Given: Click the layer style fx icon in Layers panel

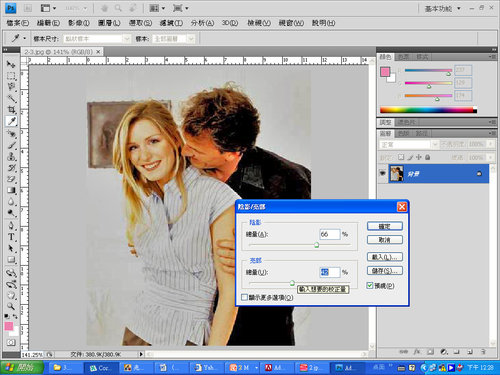Looking at the screenshot, I should coord(417,352).
